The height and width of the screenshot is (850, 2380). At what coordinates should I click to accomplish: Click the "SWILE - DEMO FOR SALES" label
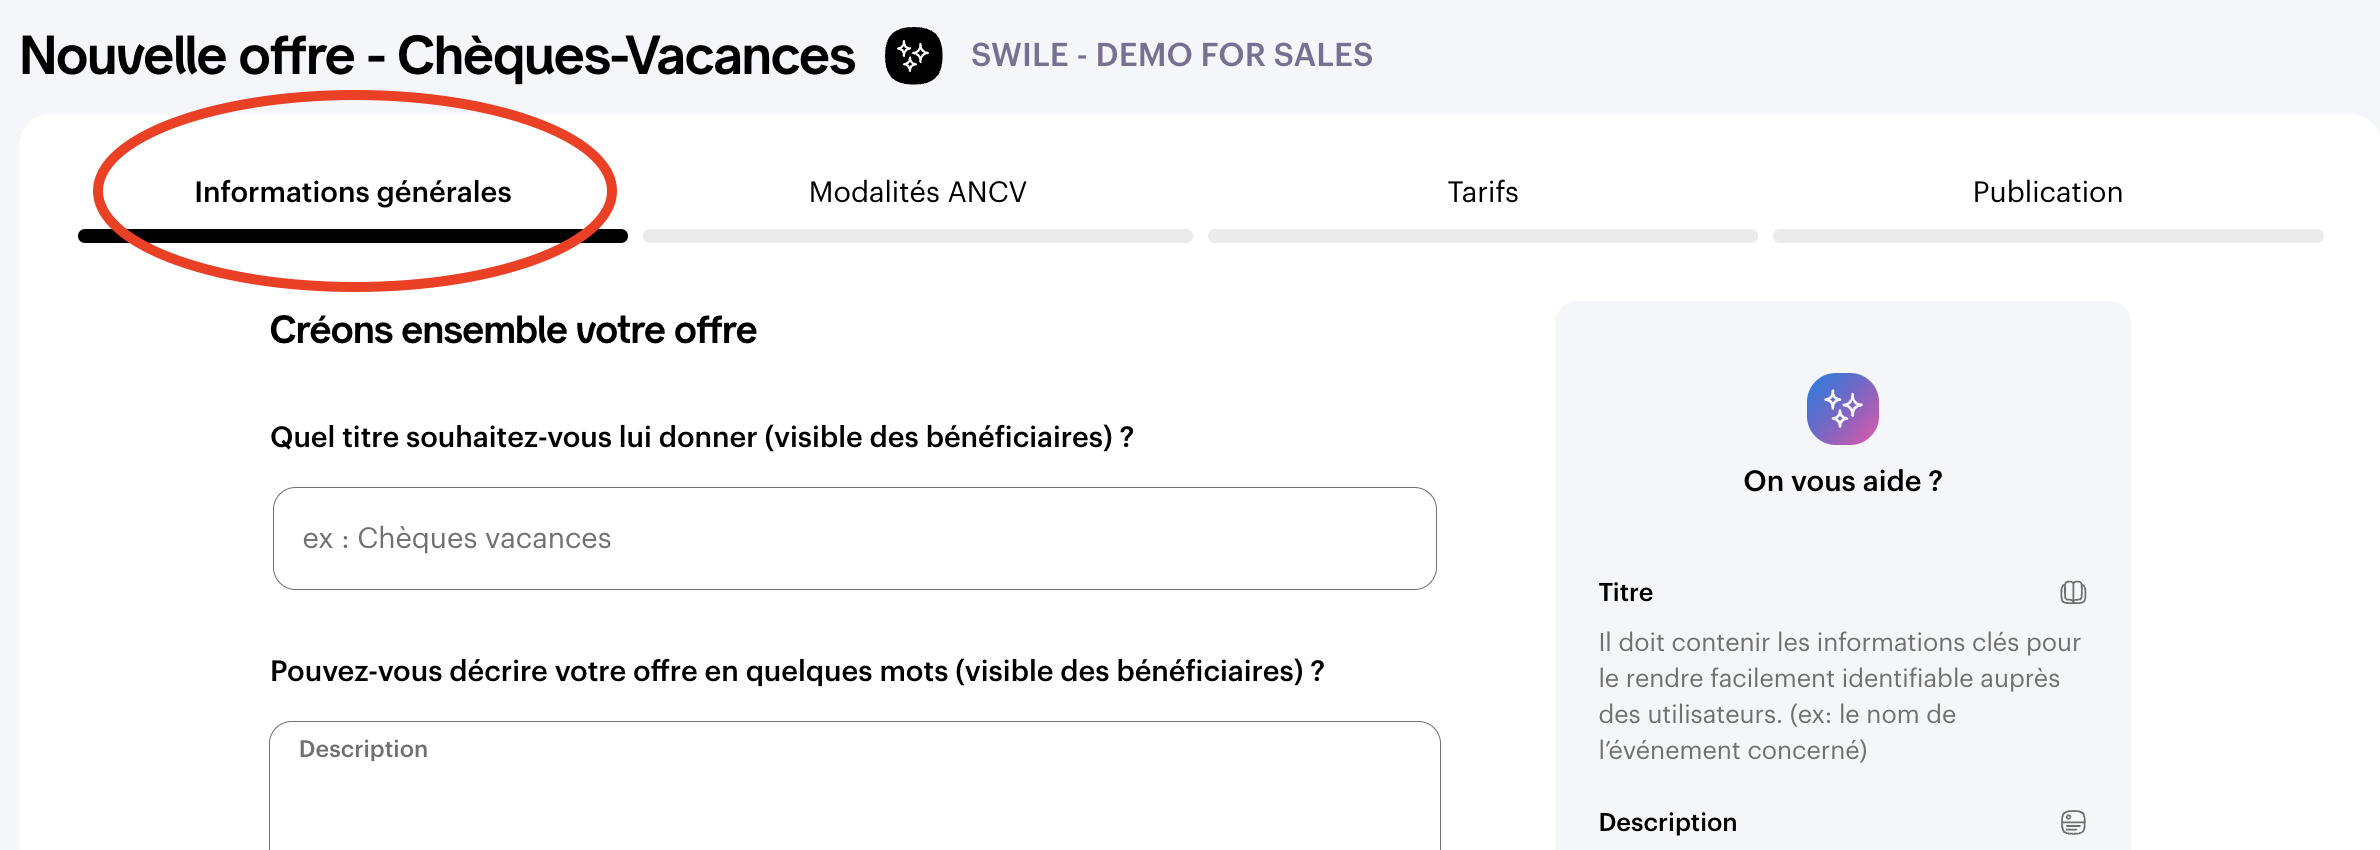[x=1171, y=55]
